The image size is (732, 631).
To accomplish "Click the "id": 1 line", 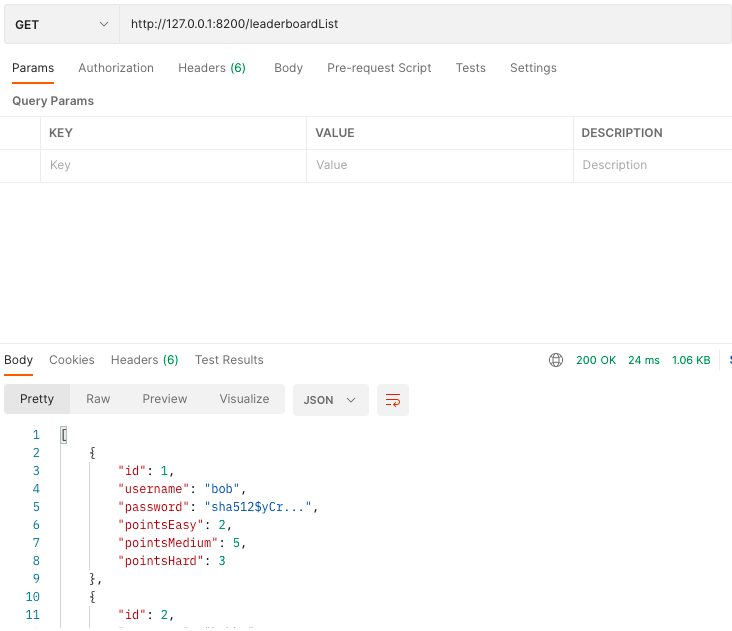I will 146,470.
